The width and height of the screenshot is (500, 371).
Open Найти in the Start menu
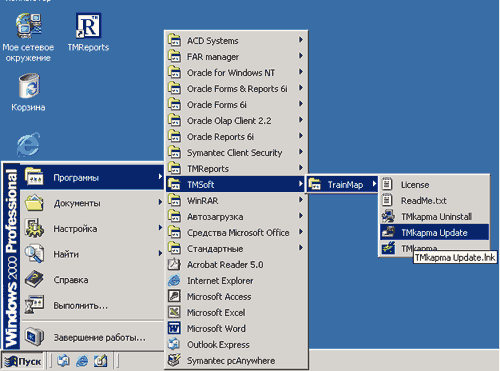click(x=92, y=254)
